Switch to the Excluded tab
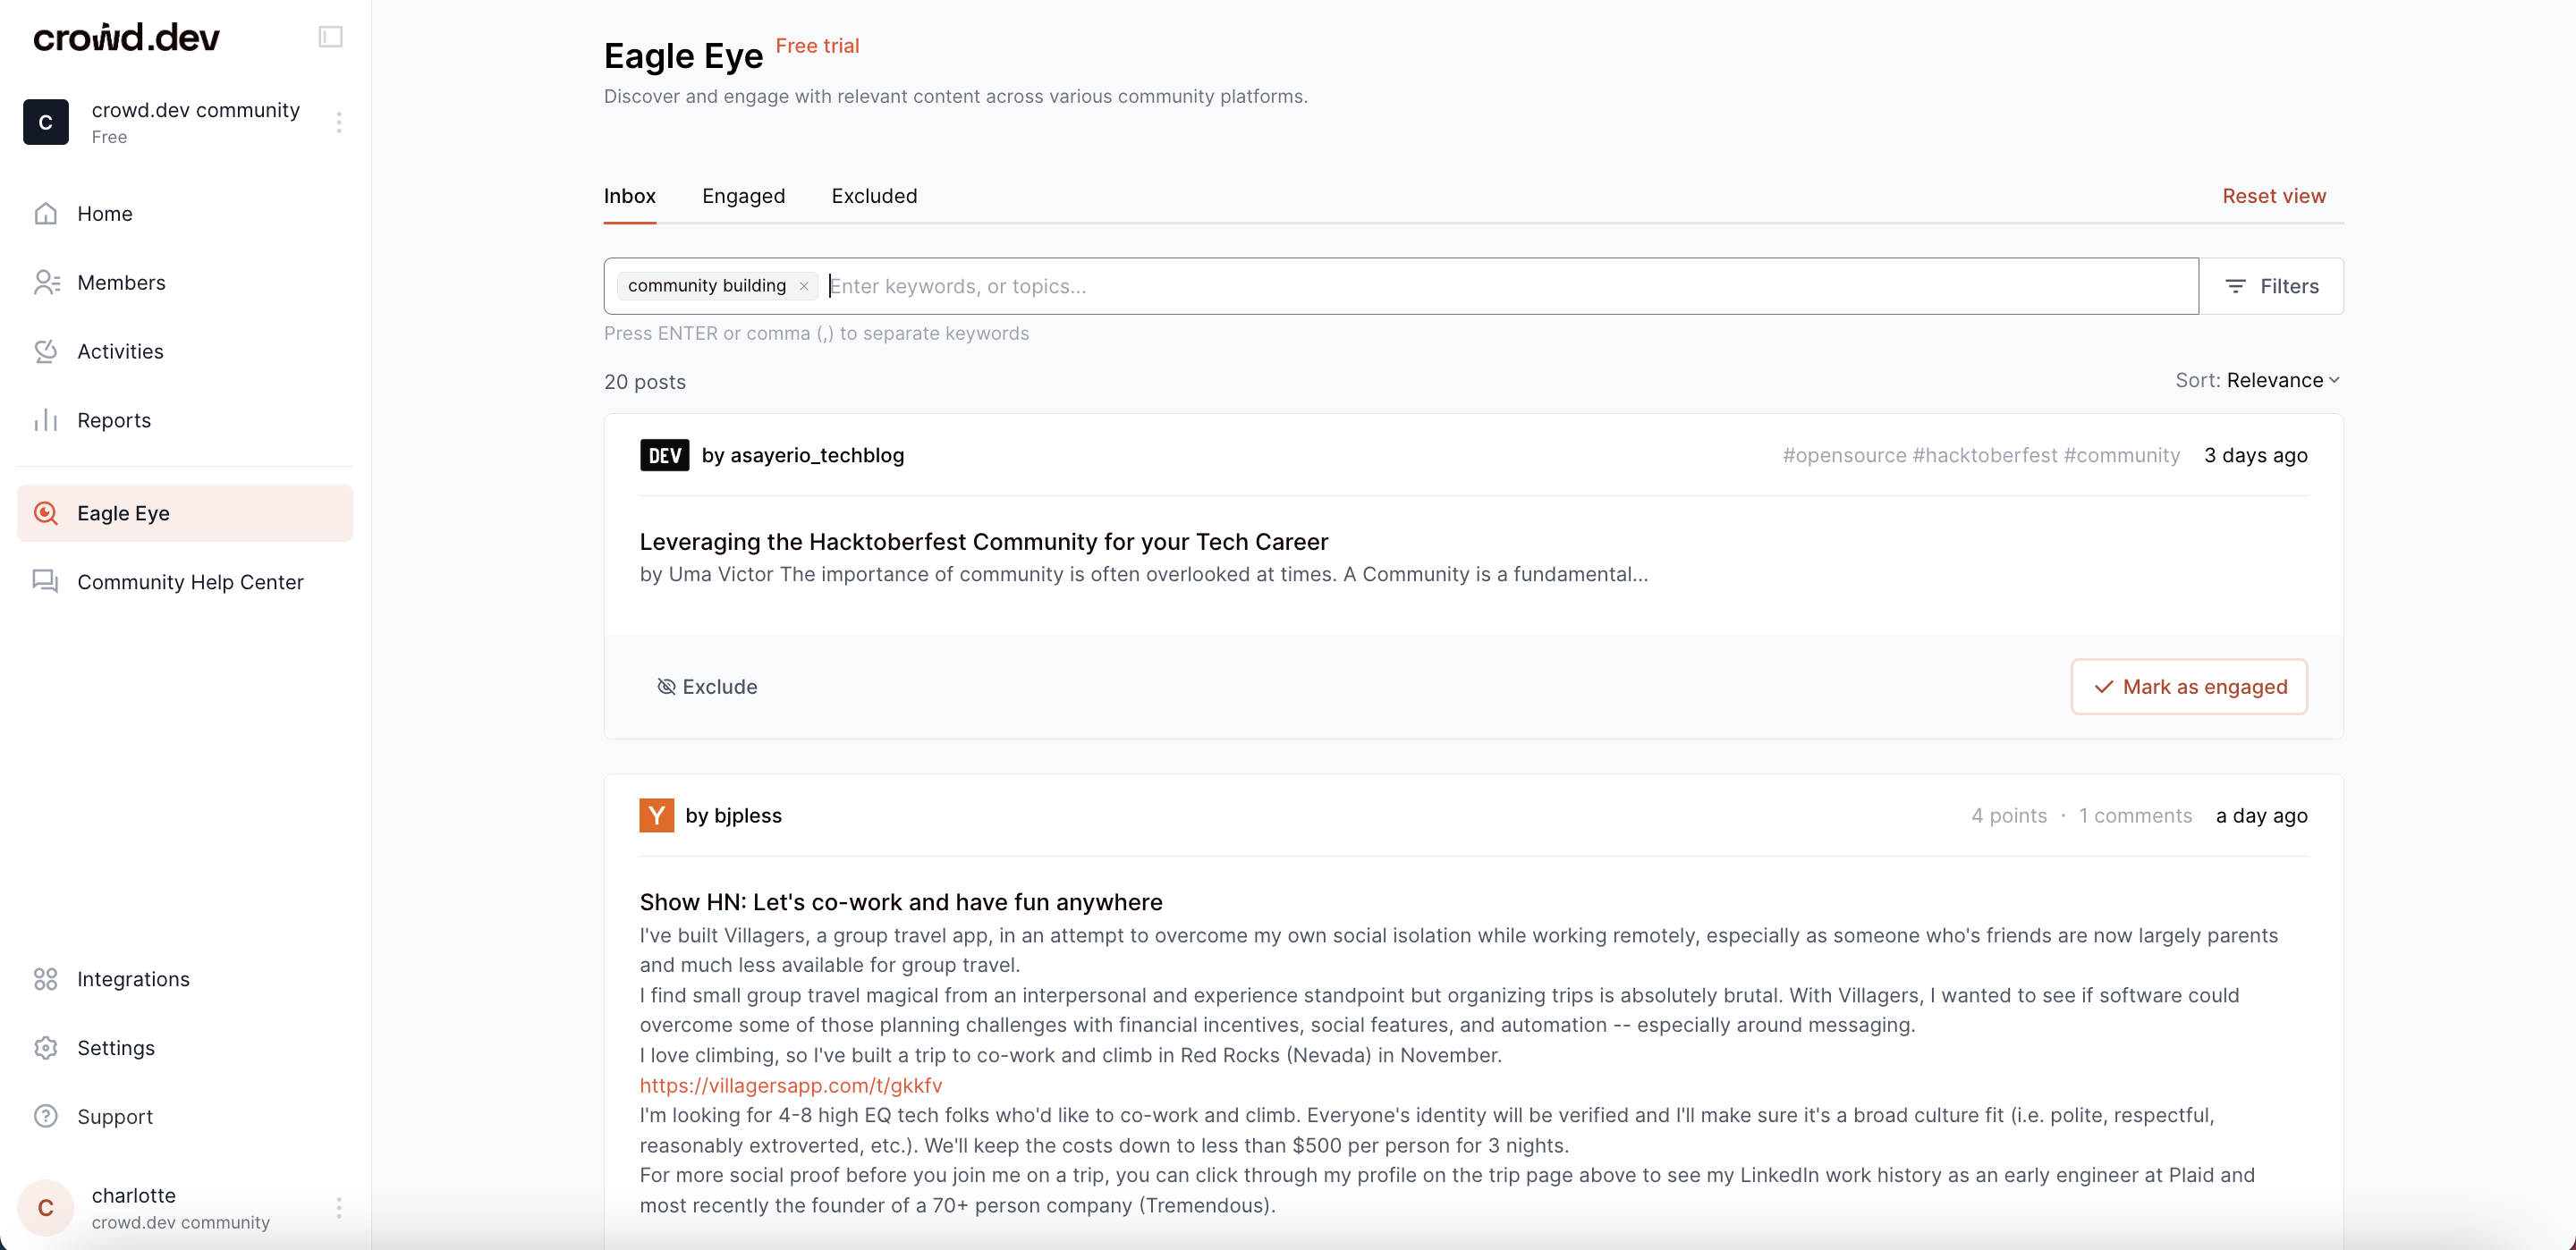This screenshot has height=1250, width=2576. [x=874, y=196]
